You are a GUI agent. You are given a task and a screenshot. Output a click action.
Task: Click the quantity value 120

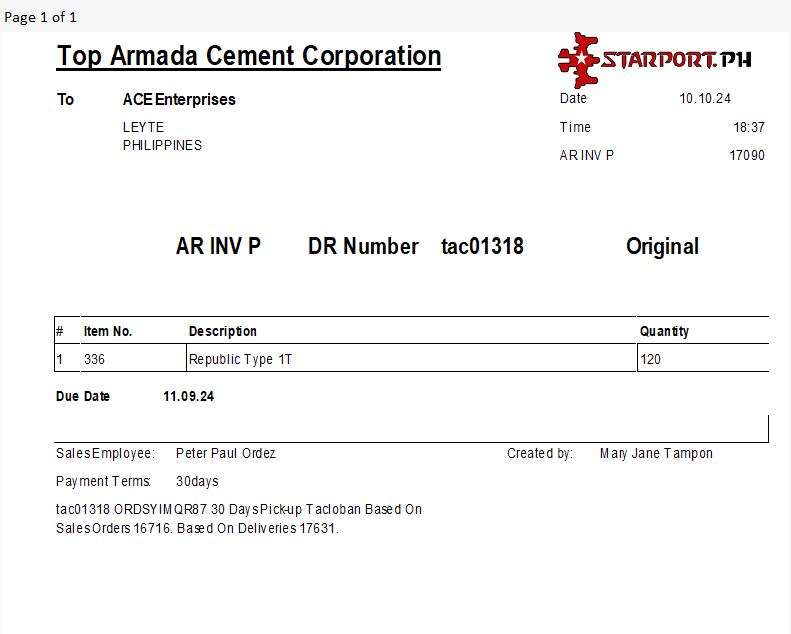650,359
